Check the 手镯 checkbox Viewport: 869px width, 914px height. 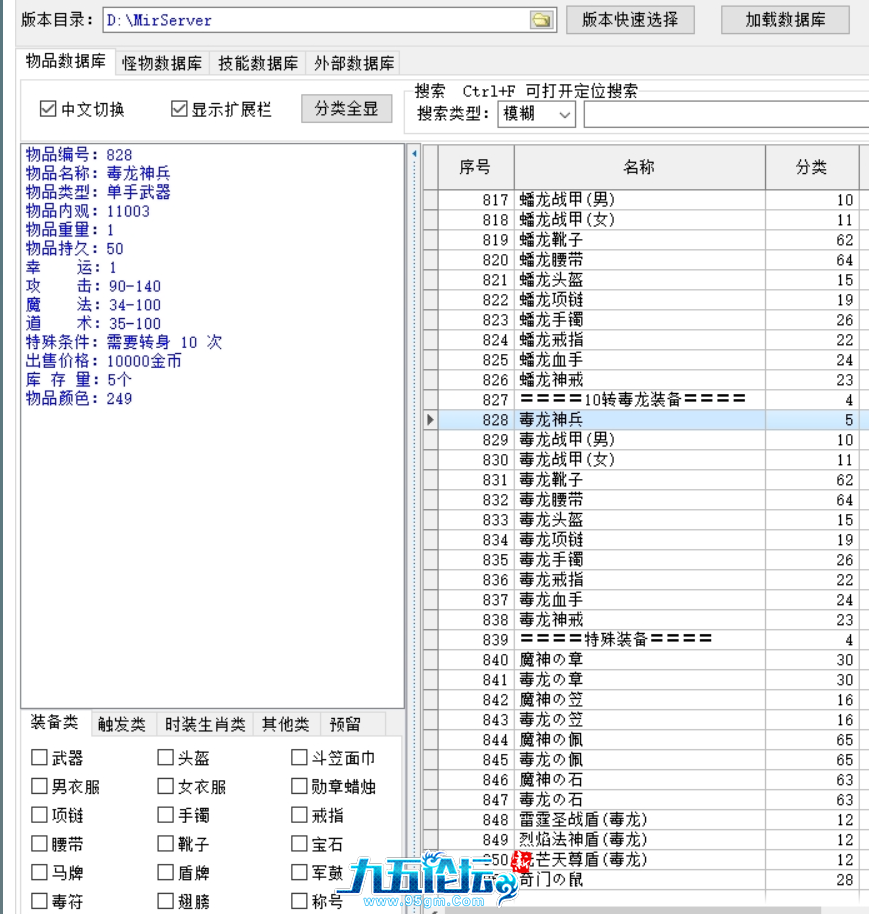(x=166, y=814)
